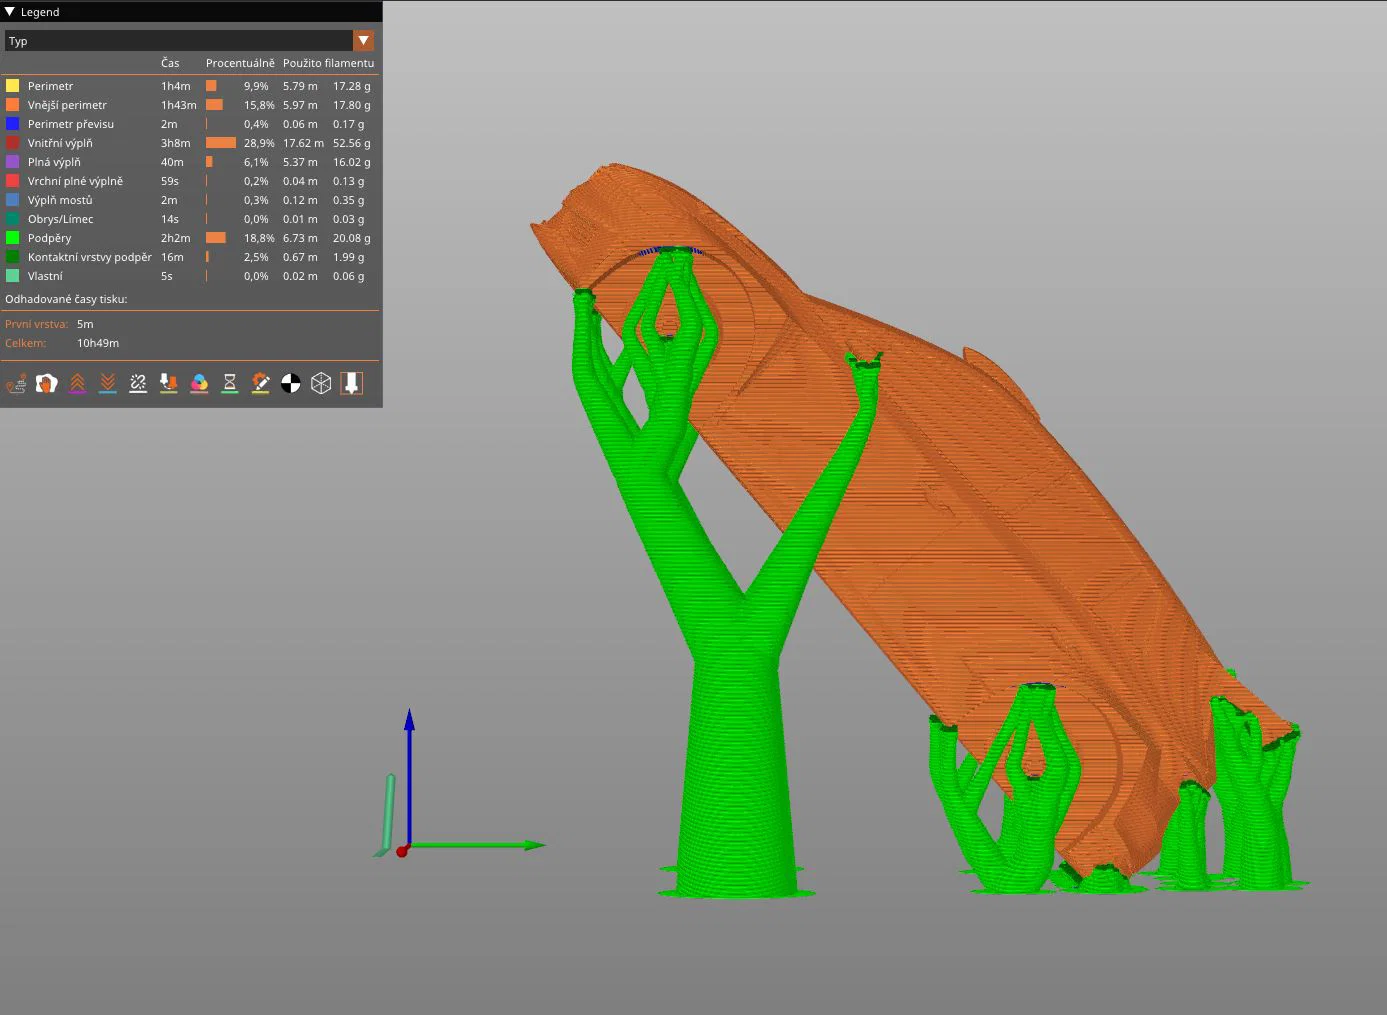
Task: Click the yellow Perimetr color swatch
Action: click(x=13, y=86)
